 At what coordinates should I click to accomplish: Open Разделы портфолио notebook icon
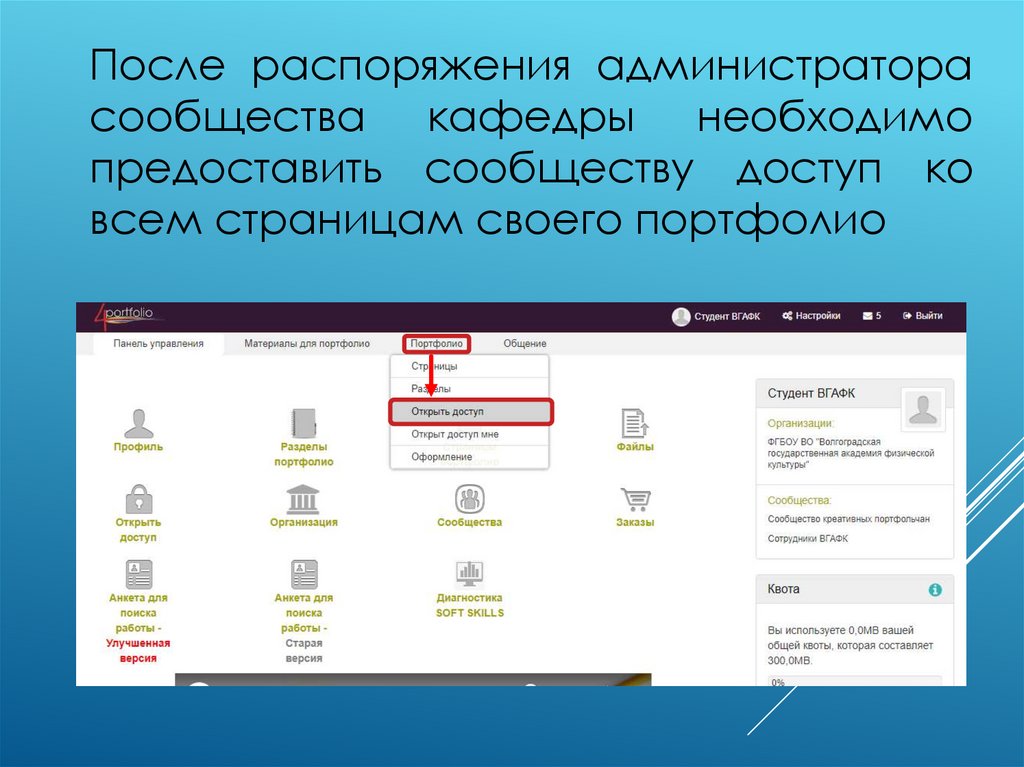coord(304,423)
